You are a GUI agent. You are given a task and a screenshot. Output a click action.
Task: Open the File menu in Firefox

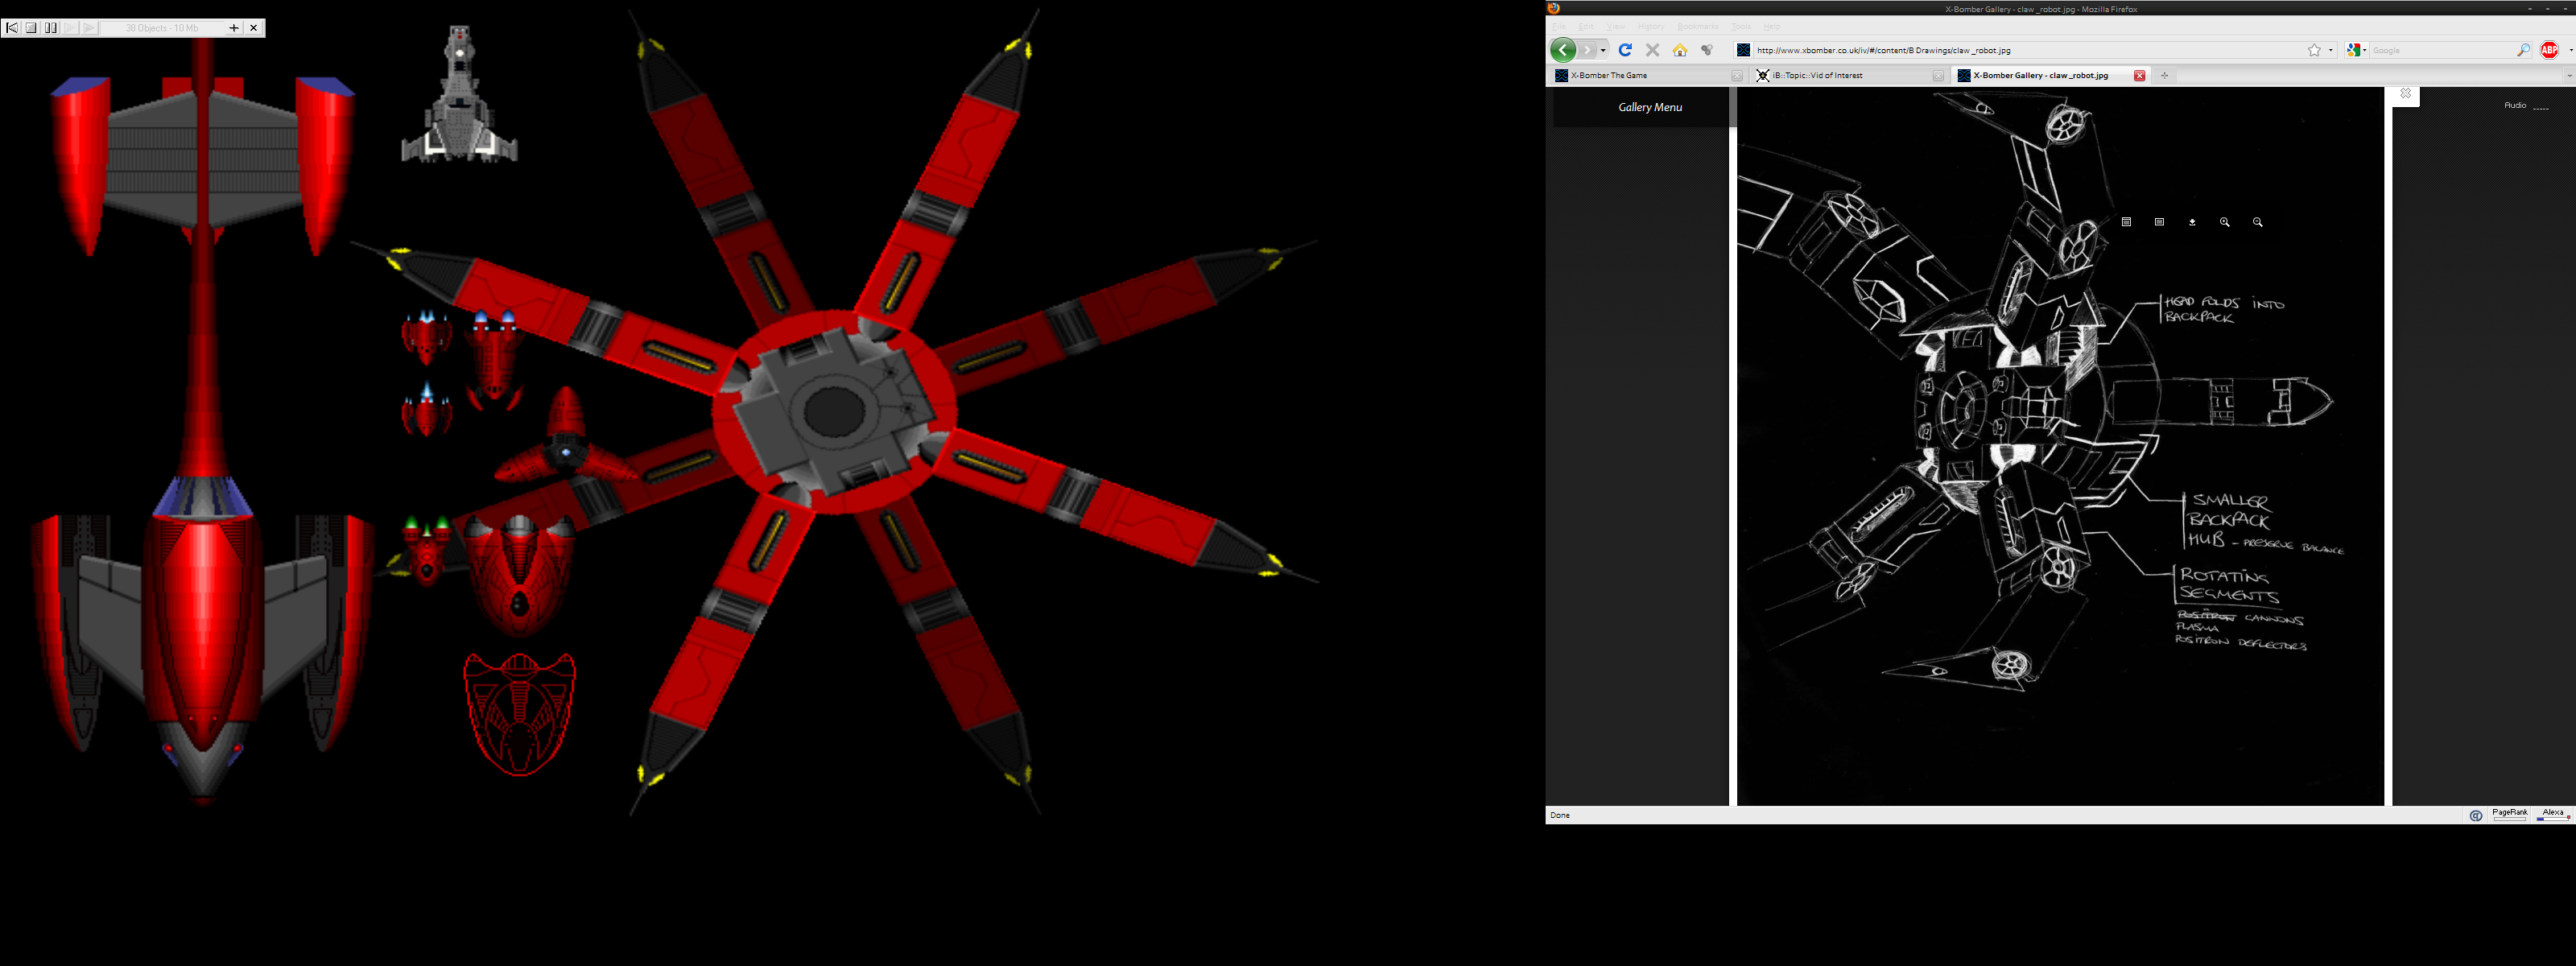(1558, 26)
